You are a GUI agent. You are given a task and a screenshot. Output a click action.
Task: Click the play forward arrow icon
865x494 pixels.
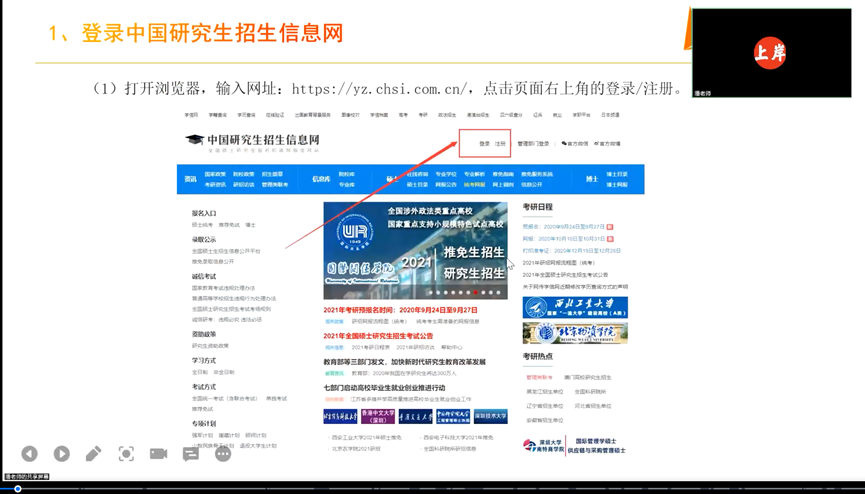click(x=62, y=454)
